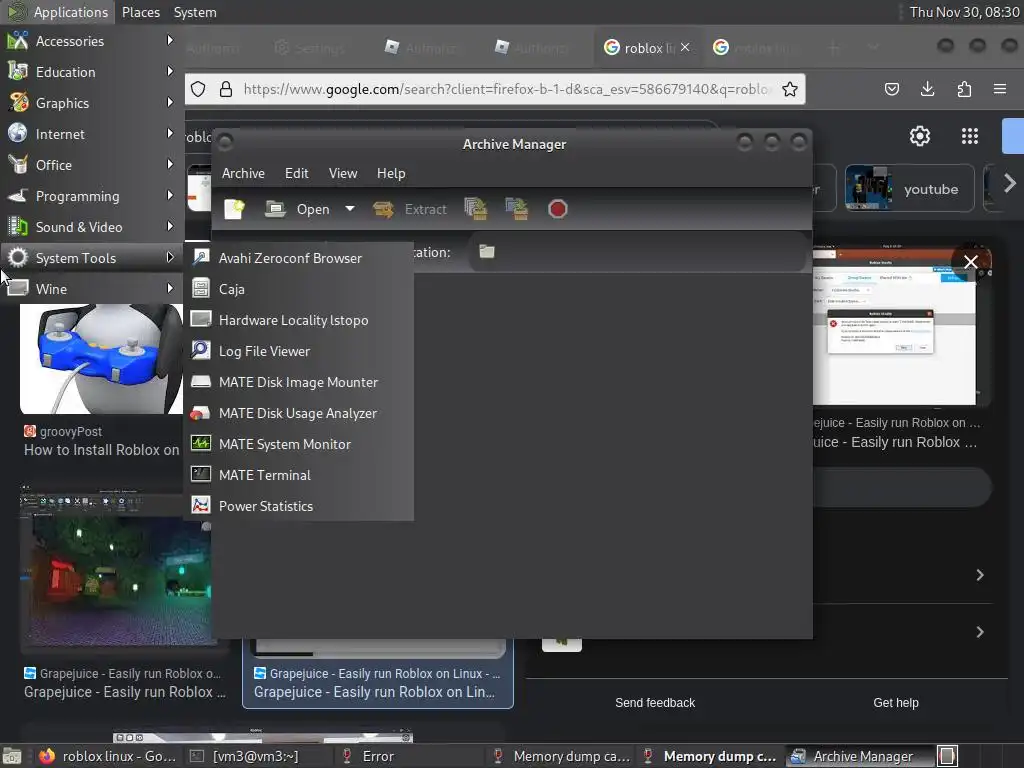Open Hardware Locality lstopo
Image resolution: width=1024 pixels, height=768 pixels.
[299, 320]
